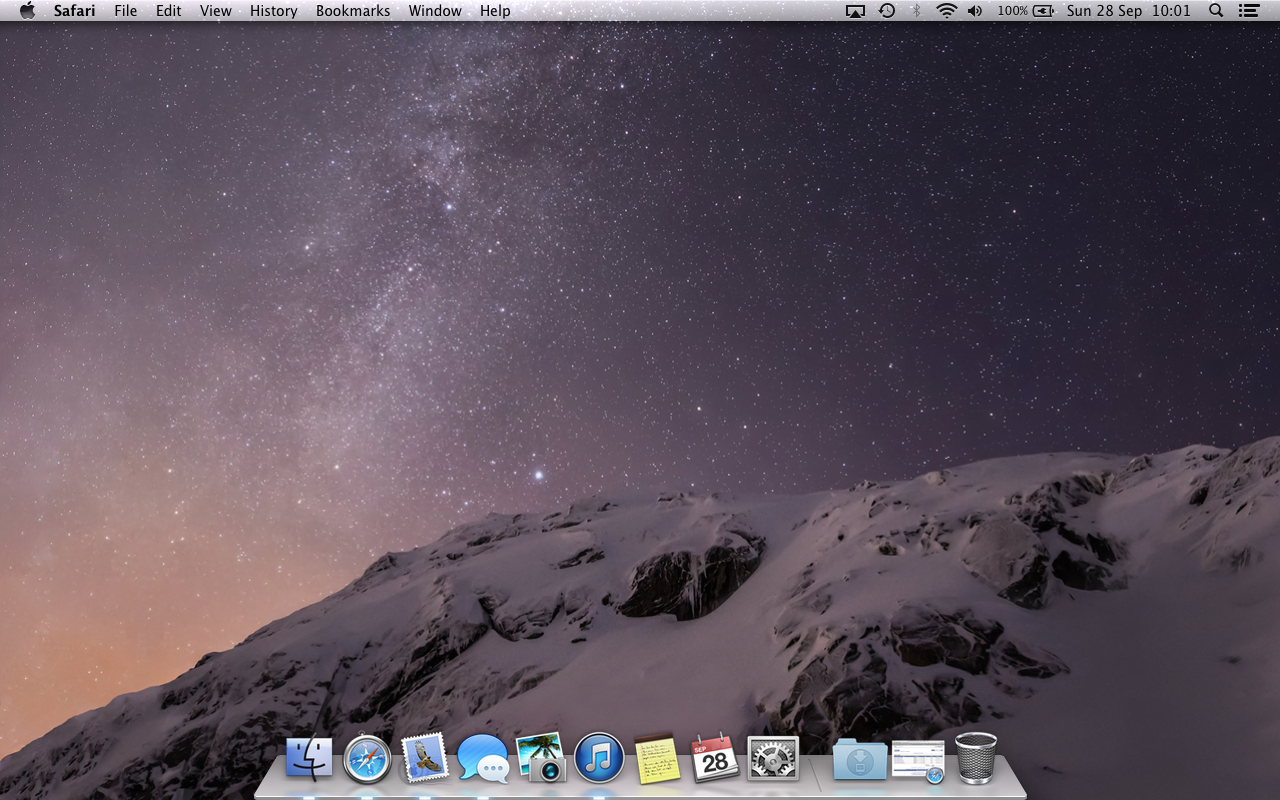Open the History menu

pos(274,11)
